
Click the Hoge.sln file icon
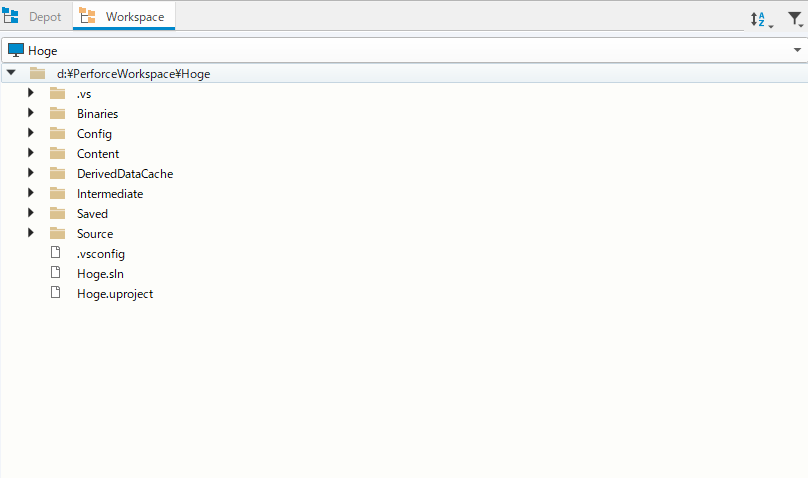tap(56, 272)
